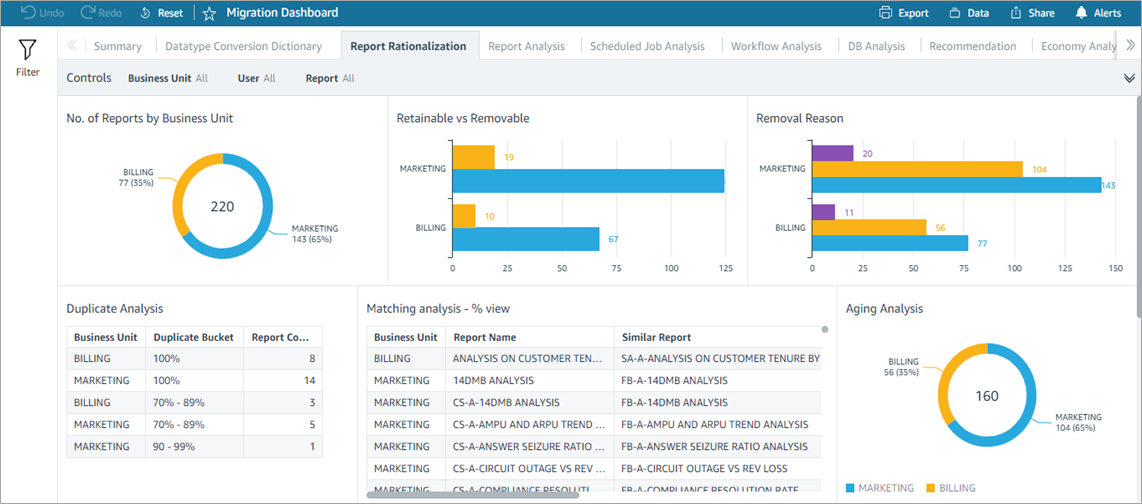Open the Report control dropdown
Viewport: 1142px width, 504px height.
tap(330, 78)
